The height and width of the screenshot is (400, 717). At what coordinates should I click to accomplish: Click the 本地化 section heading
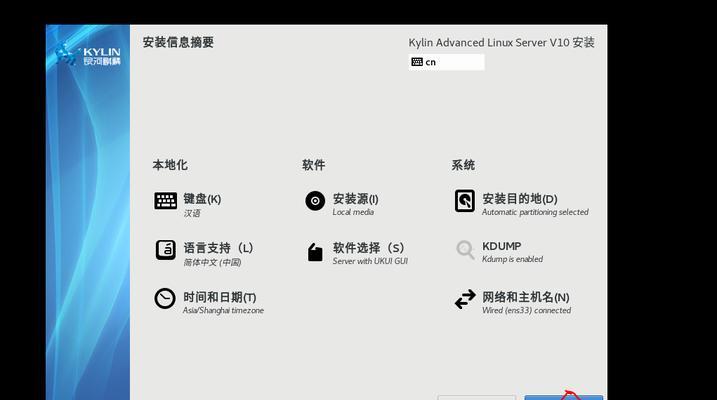170,165
